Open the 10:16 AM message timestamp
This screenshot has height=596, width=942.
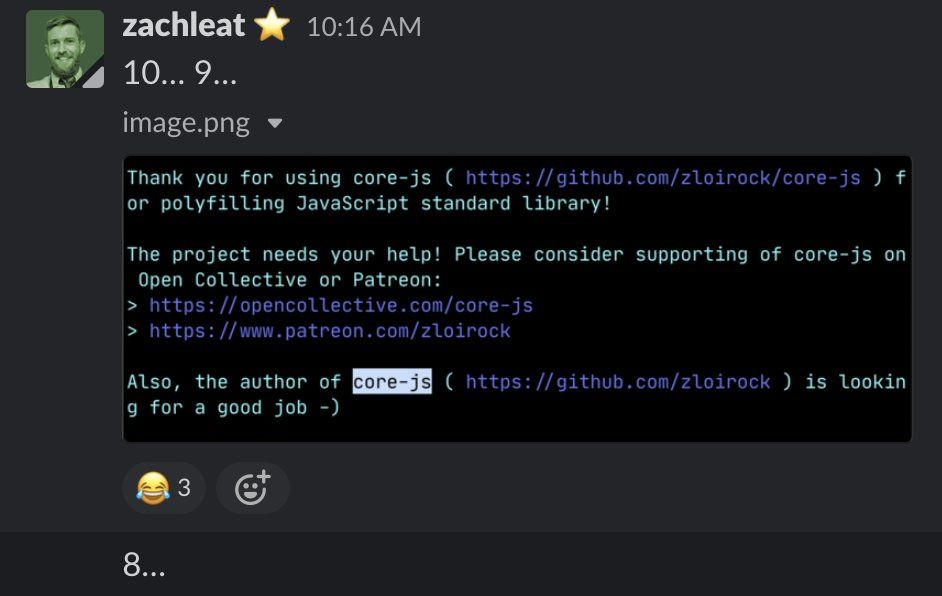(364, 27)
